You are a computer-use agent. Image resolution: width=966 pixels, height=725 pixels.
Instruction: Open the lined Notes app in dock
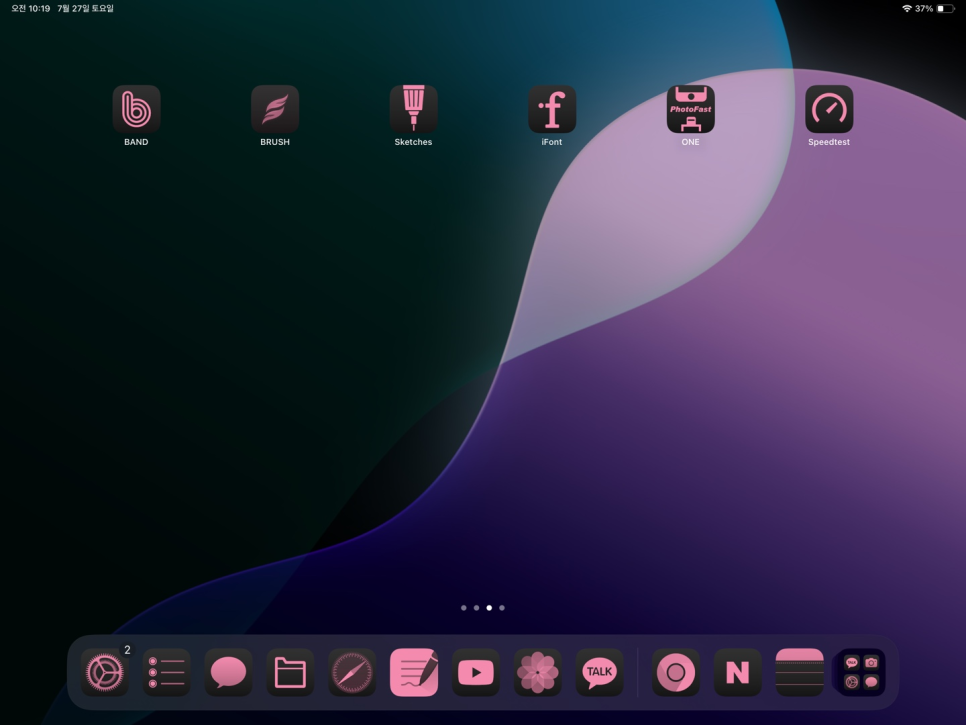[x=800, y=672]
